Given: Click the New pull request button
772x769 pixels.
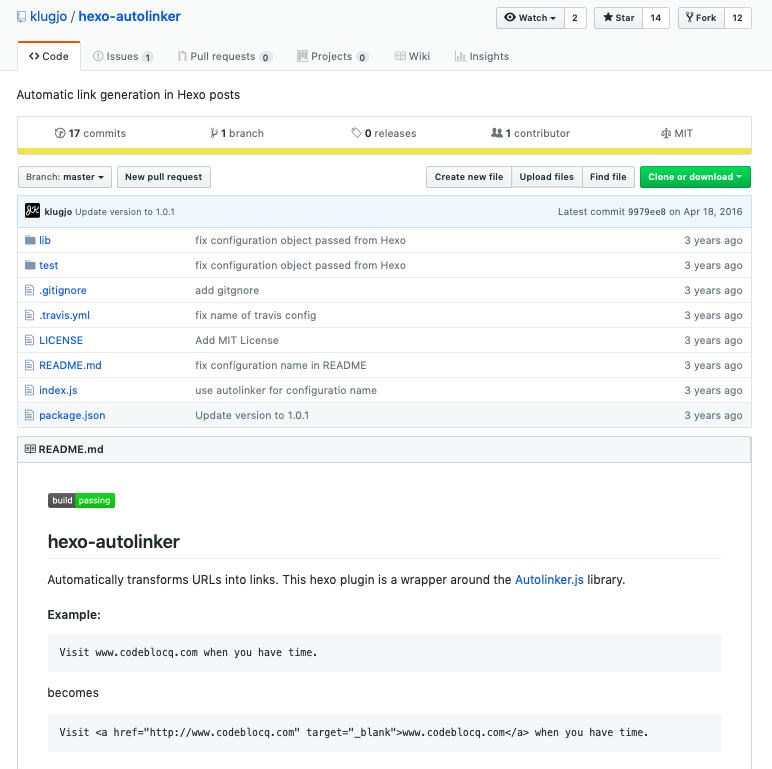Looking at the screenshot, I should (x=163, y=177).
